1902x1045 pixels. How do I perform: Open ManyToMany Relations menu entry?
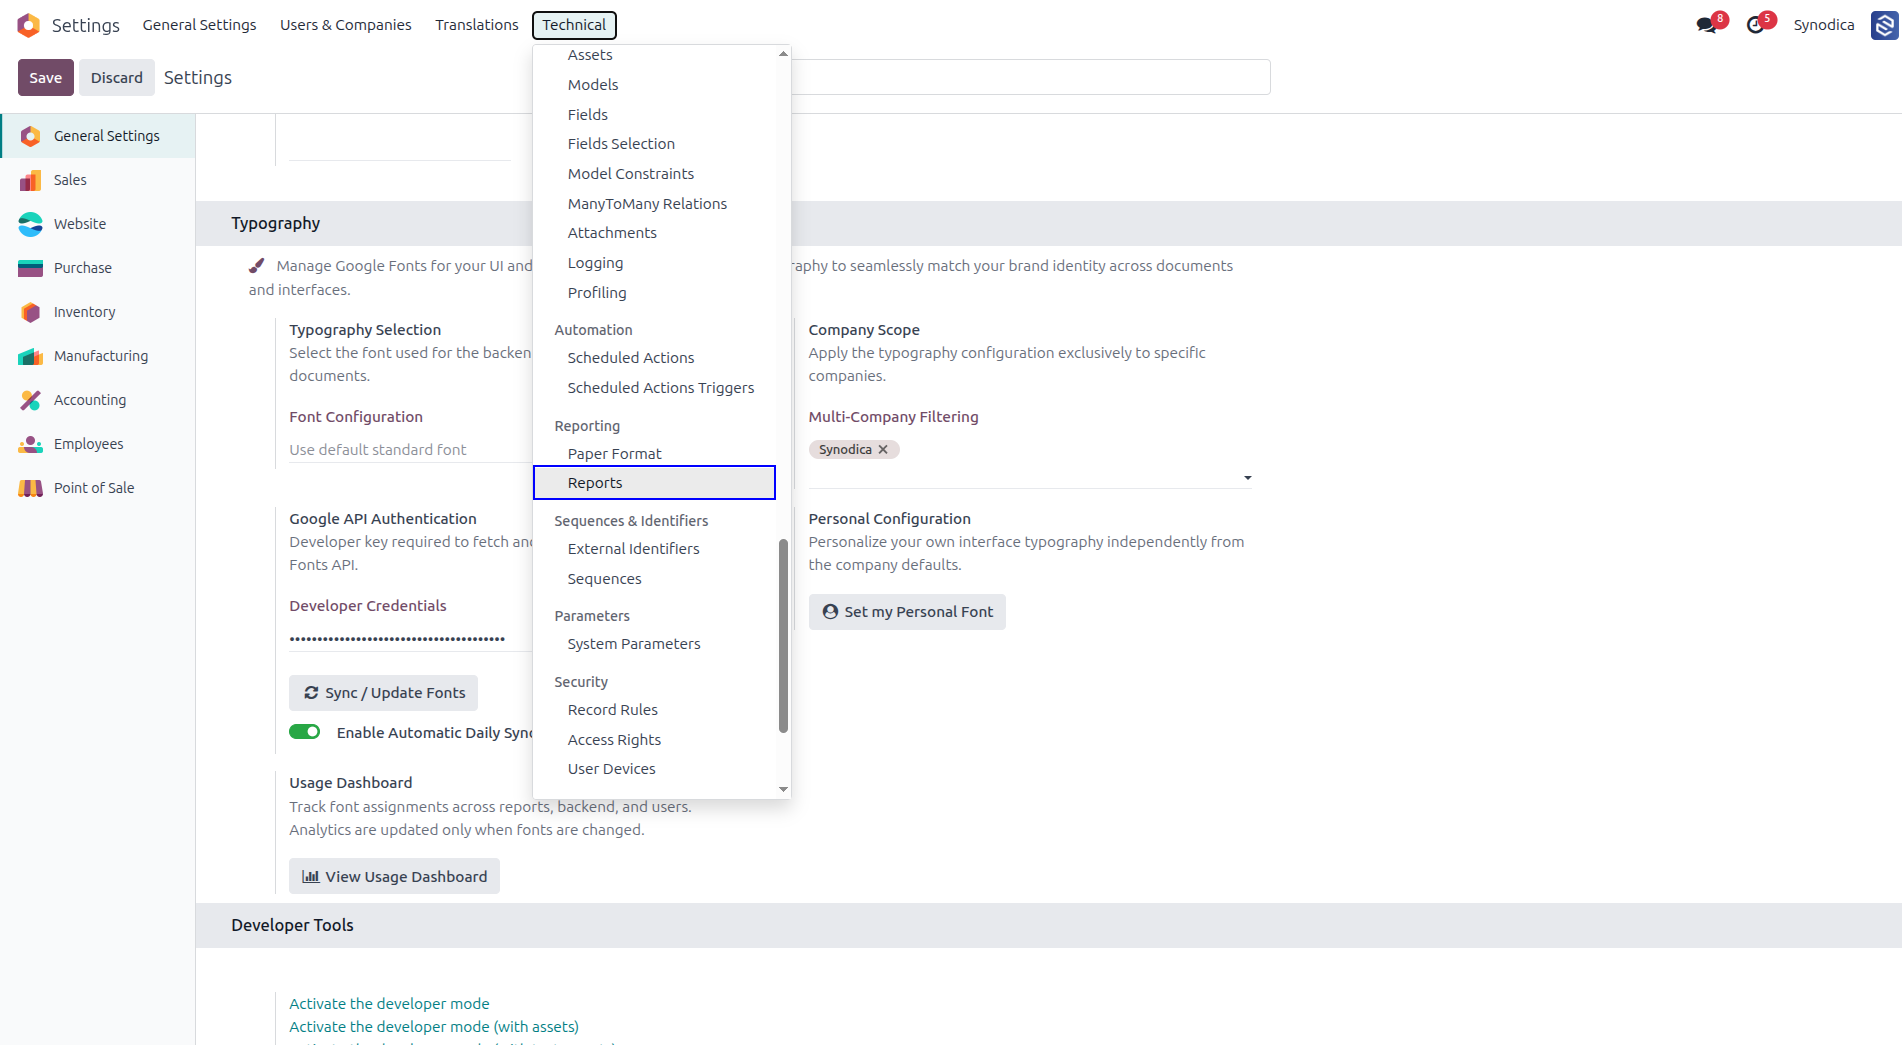click(654, 204)
